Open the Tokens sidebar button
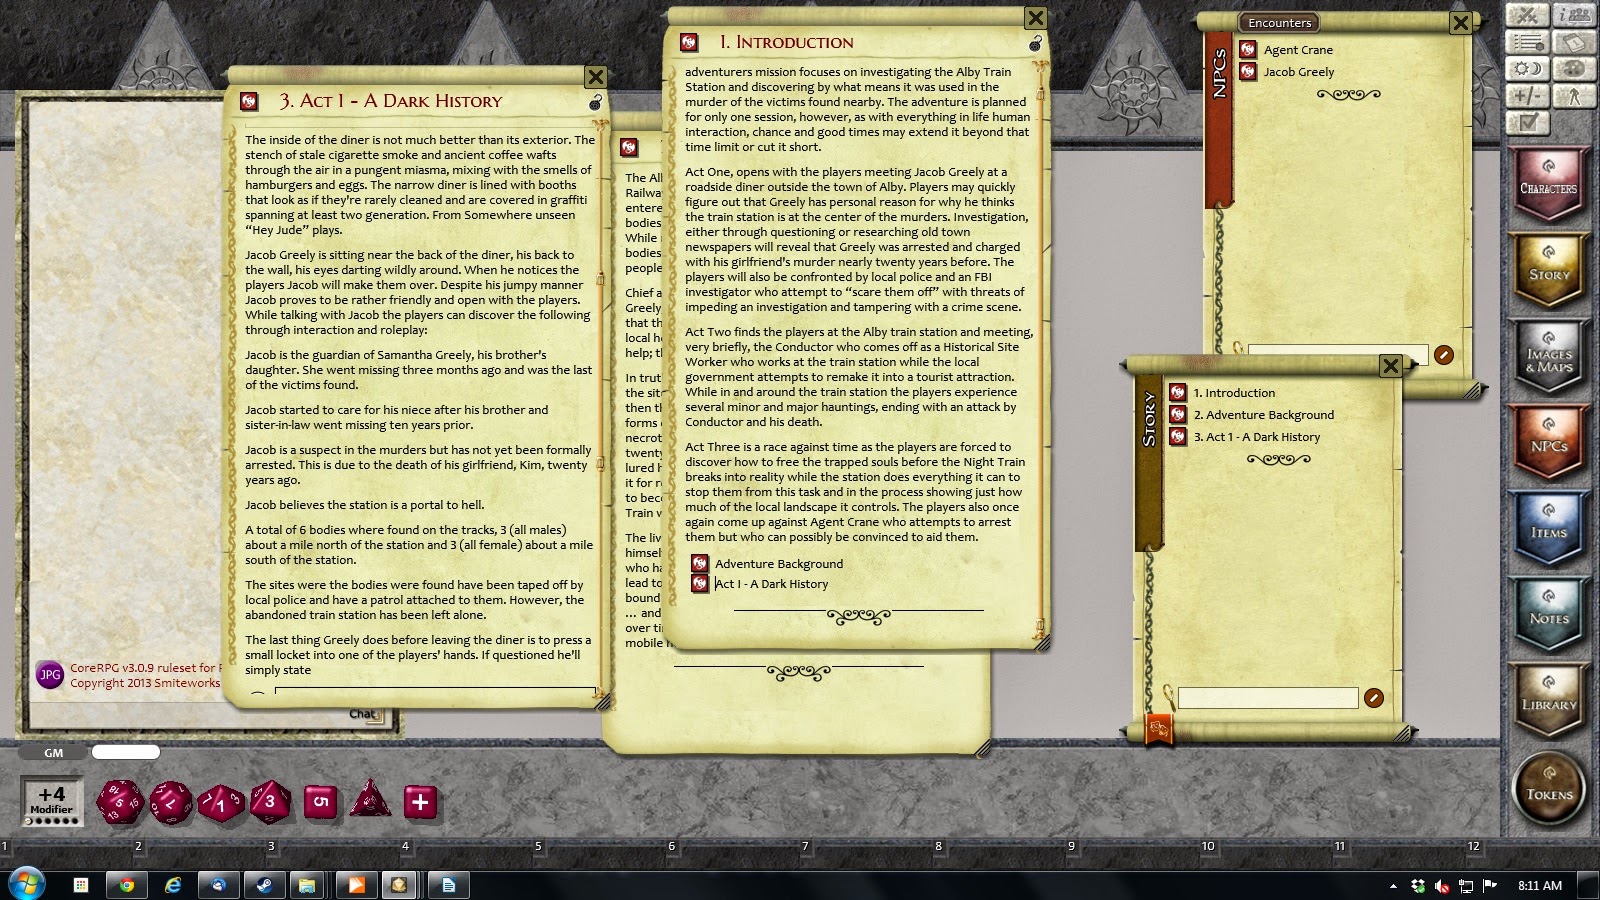The height and width of the screenshot is (900, 1600). pos(1549,789)
